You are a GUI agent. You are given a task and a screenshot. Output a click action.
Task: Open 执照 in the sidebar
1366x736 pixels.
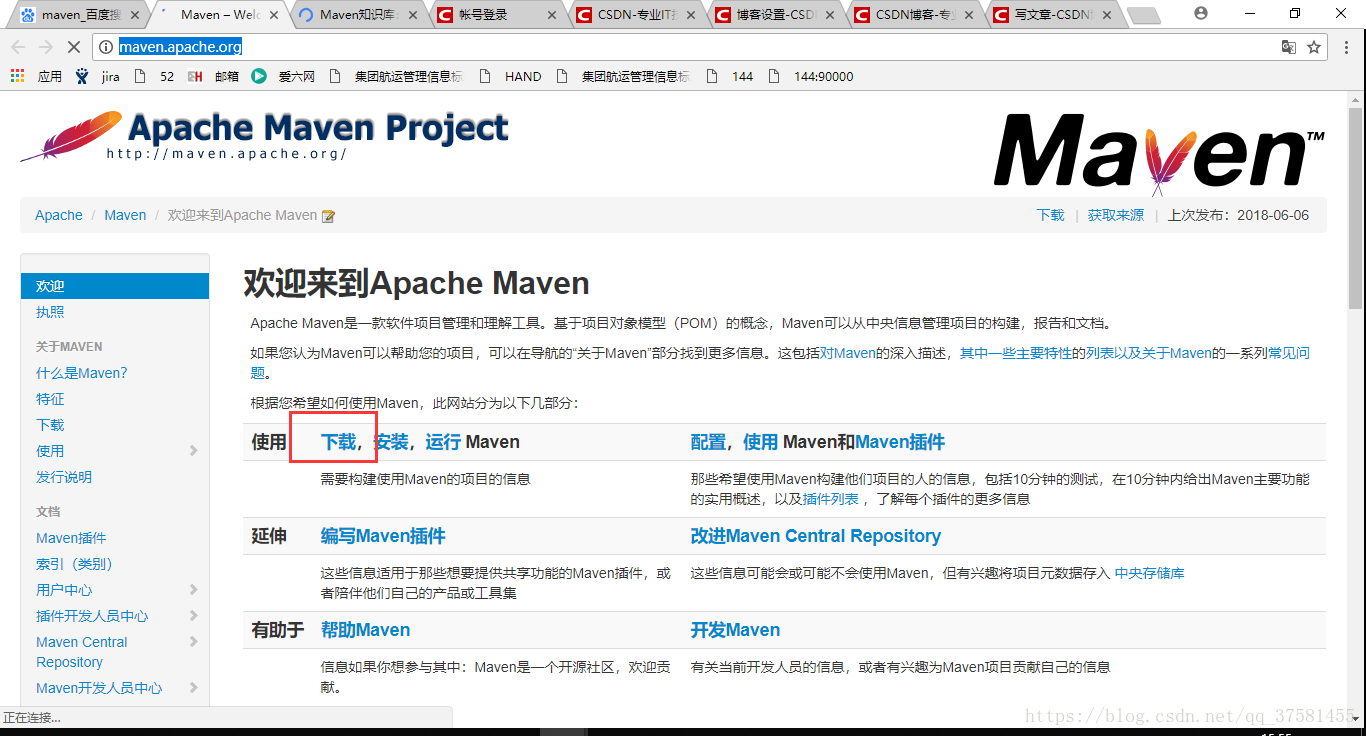[x=50, y=312]
